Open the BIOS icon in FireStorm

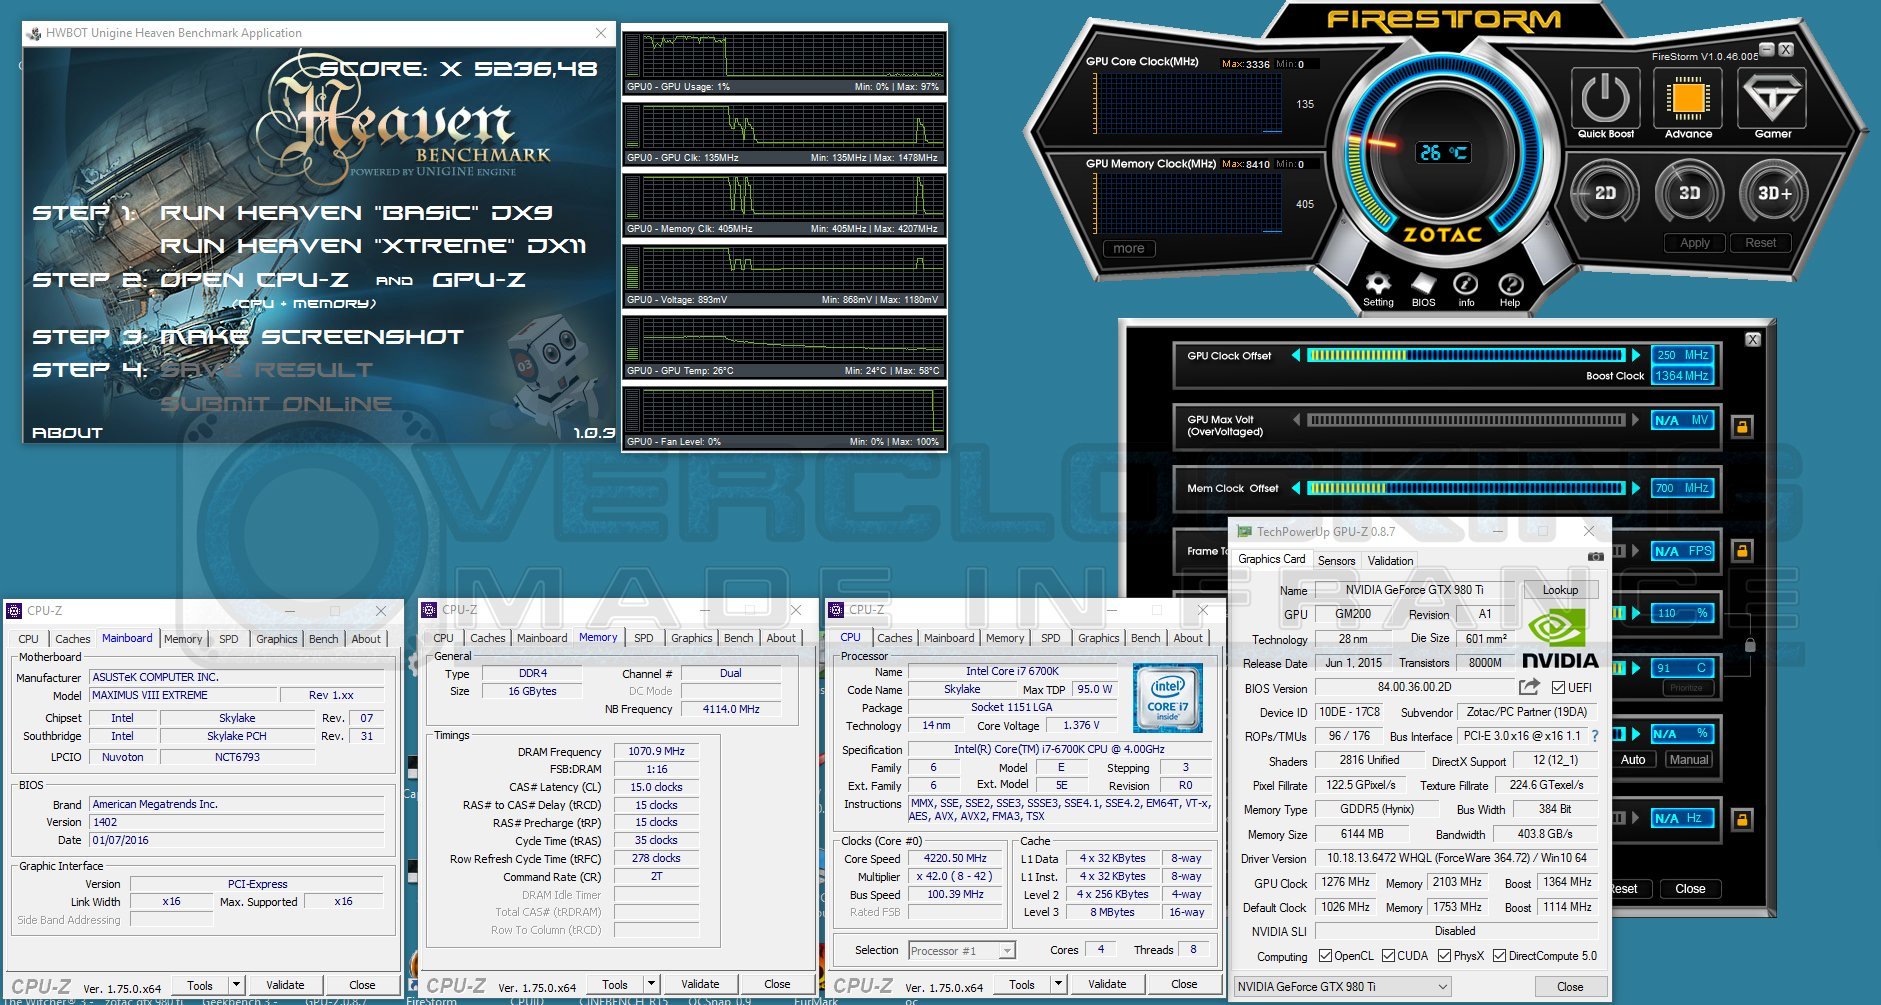point(1423,284)
